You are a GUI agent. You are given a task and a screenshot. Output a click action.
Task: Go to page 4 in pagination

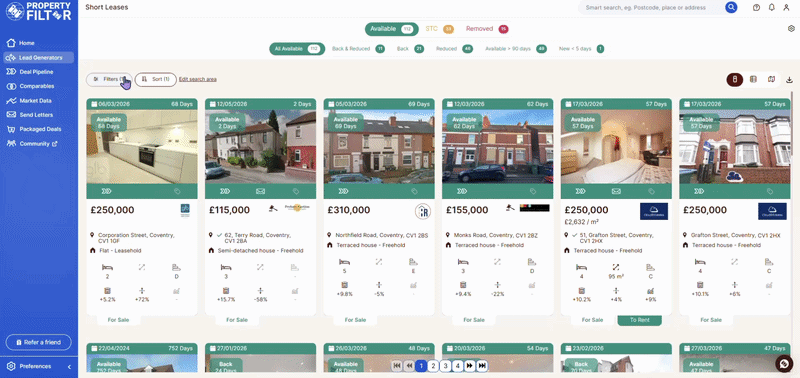click(x=458, y=366)
